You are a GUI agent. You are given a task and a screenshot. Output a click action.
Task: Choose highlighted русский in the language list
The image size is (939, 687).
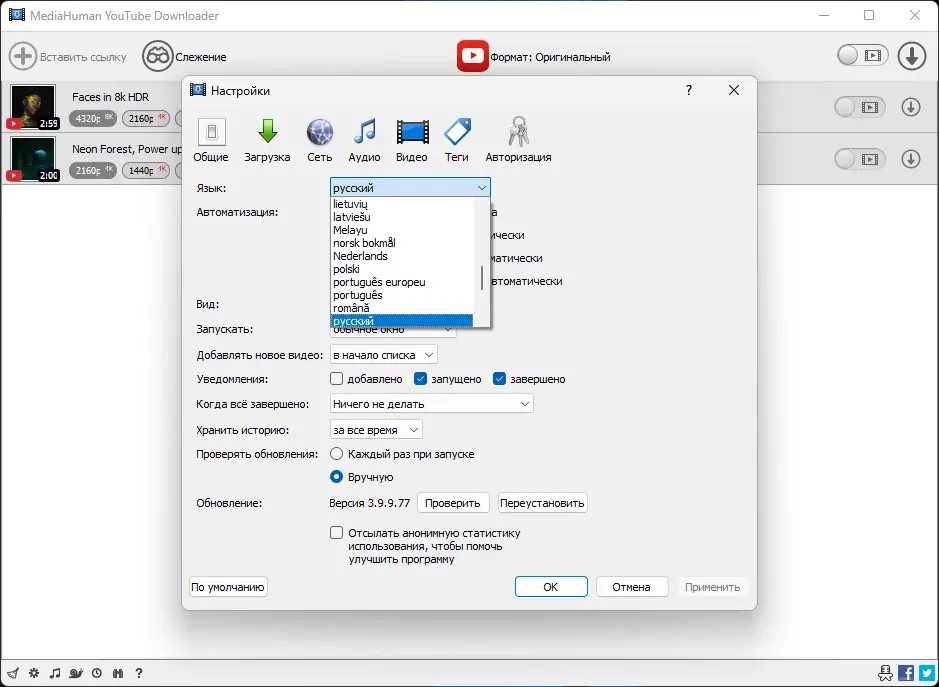[x=402, y=321]
